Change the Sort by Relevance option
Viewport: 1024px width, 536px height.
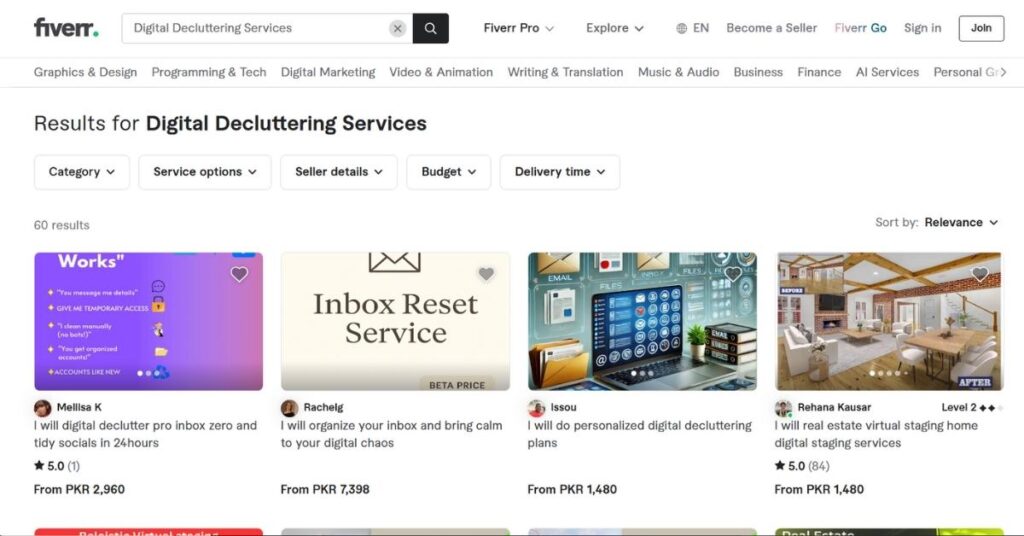pyautogui.click(x=961, y=223)
